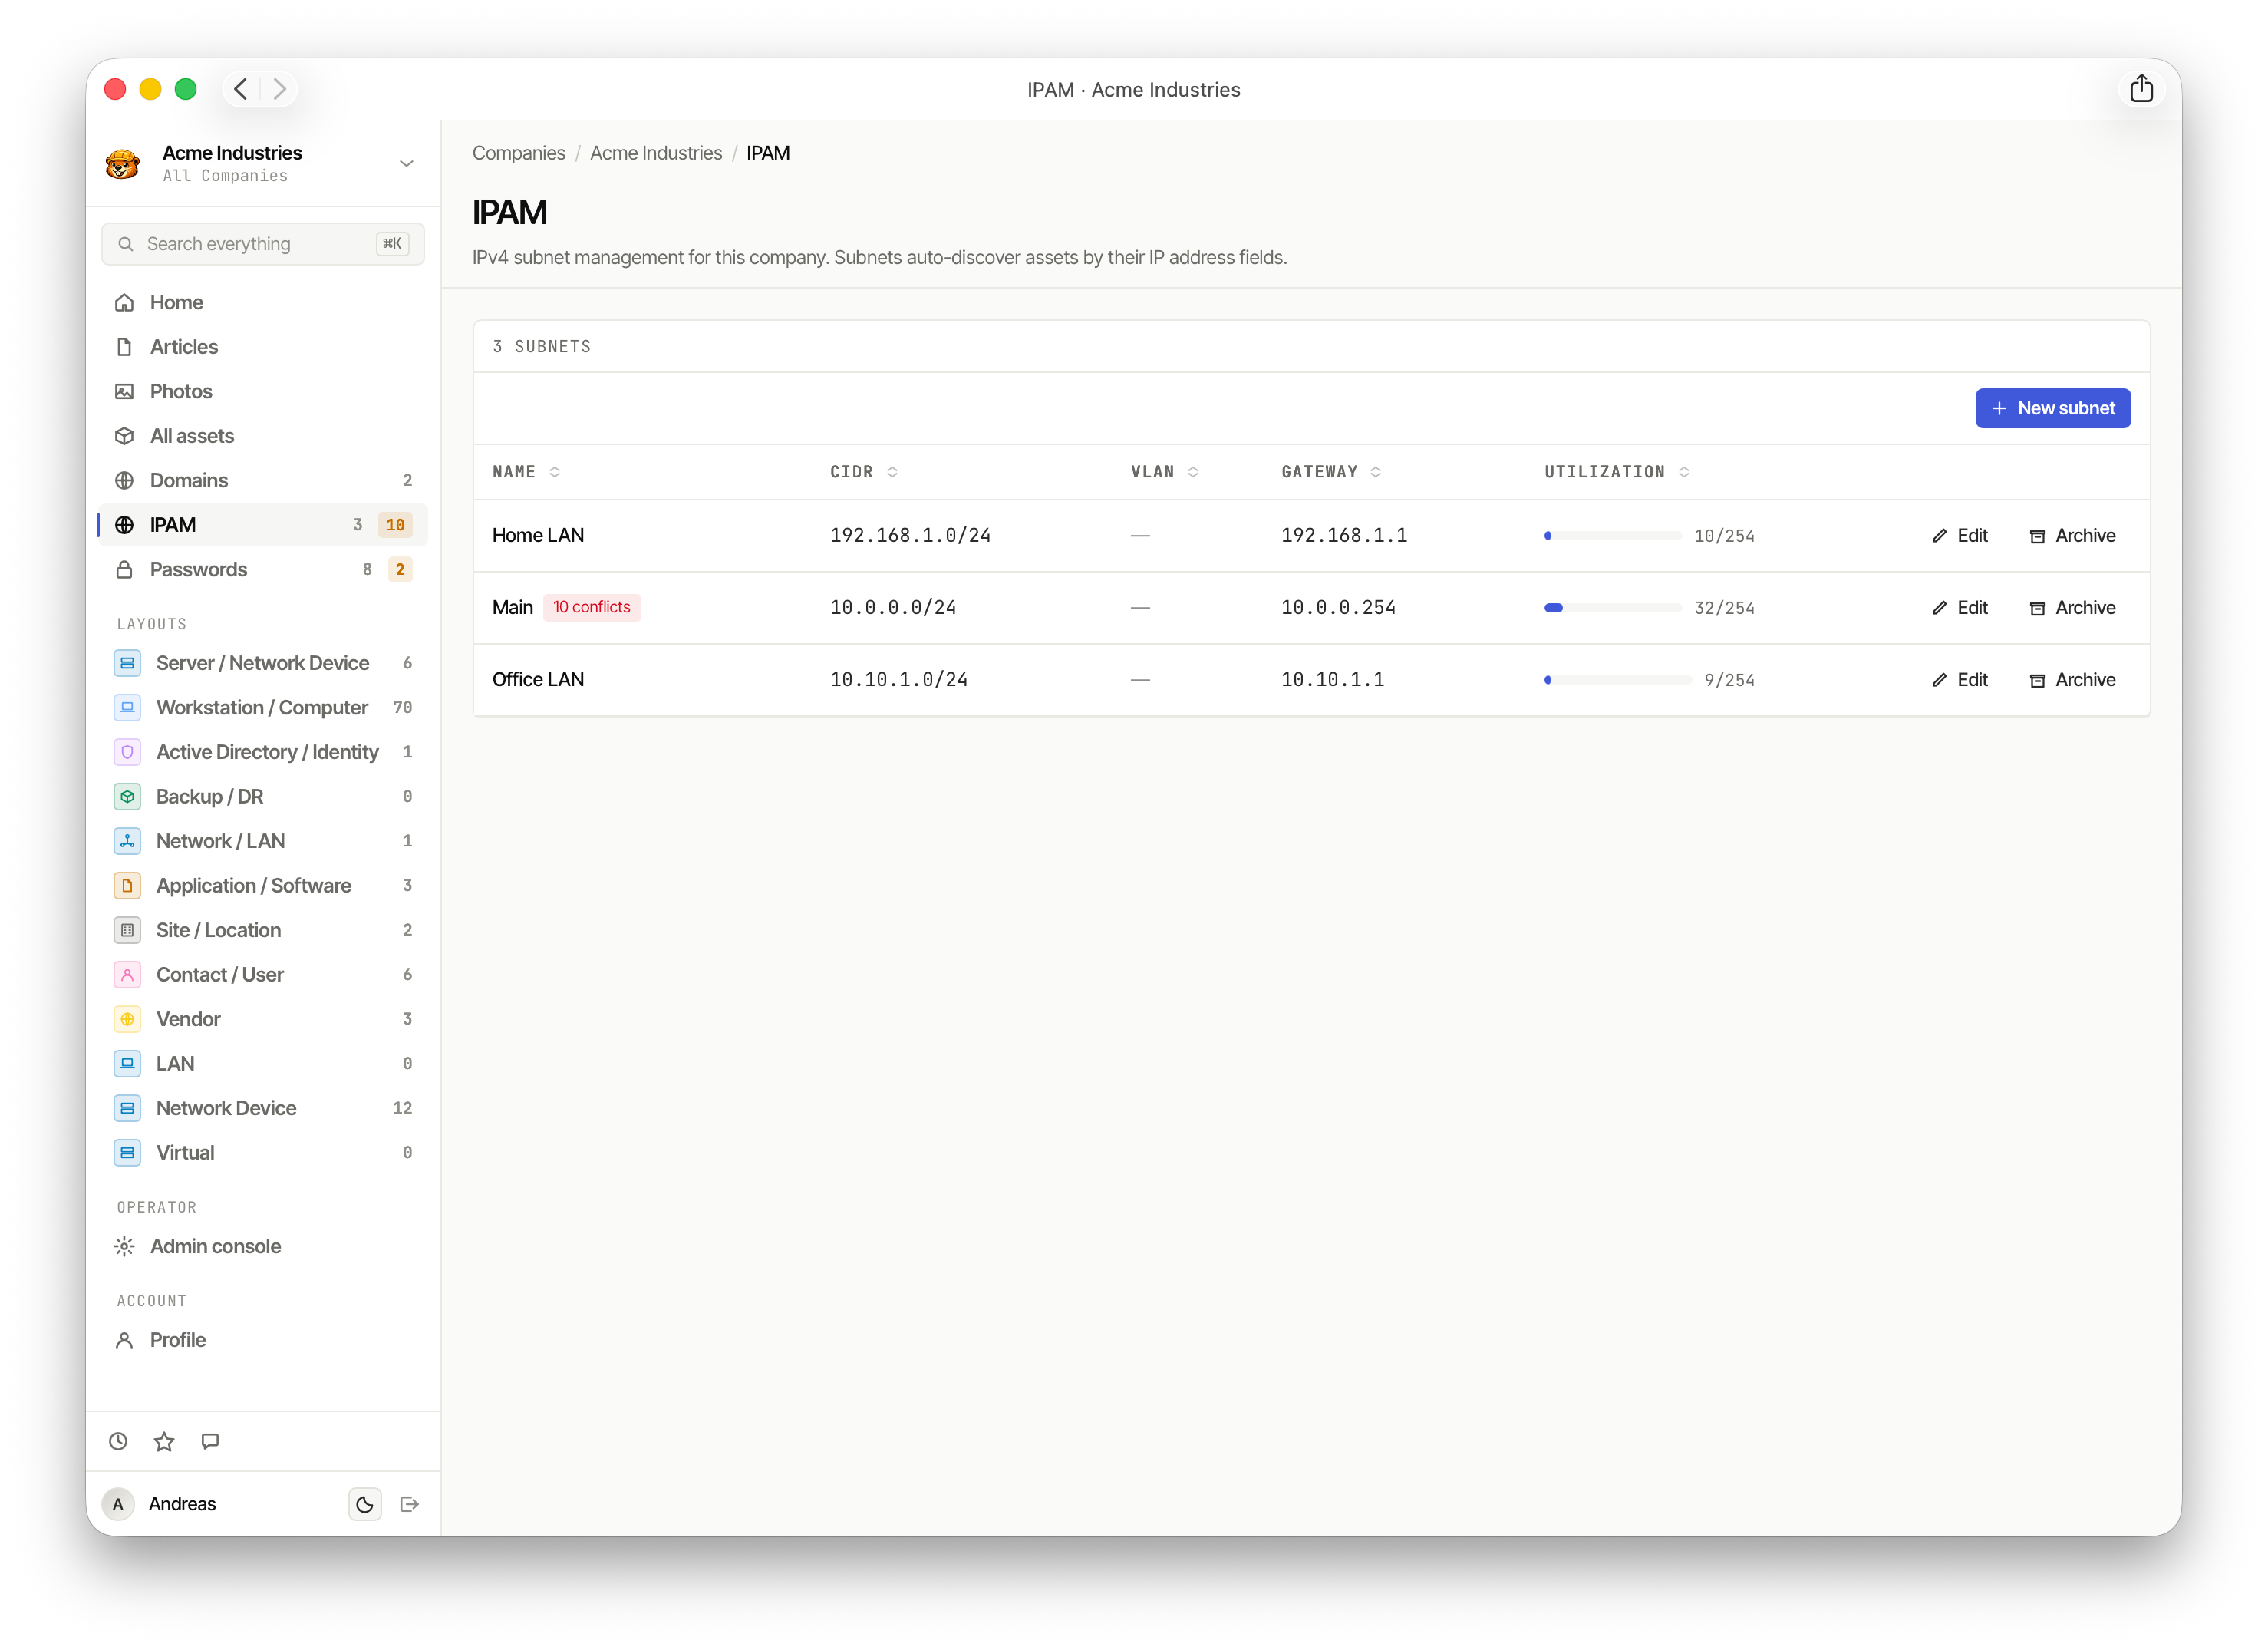Open the comments speech bubble icon
The height and width of the screenshot is (1650, 2268).
coord(210,1441)
